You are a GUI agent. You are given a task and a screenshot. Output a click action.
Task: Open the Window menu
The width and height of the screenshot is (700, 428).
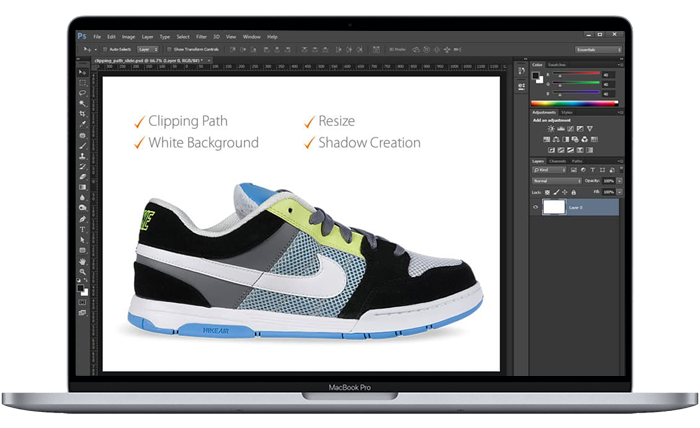click(x=251, y=37)
